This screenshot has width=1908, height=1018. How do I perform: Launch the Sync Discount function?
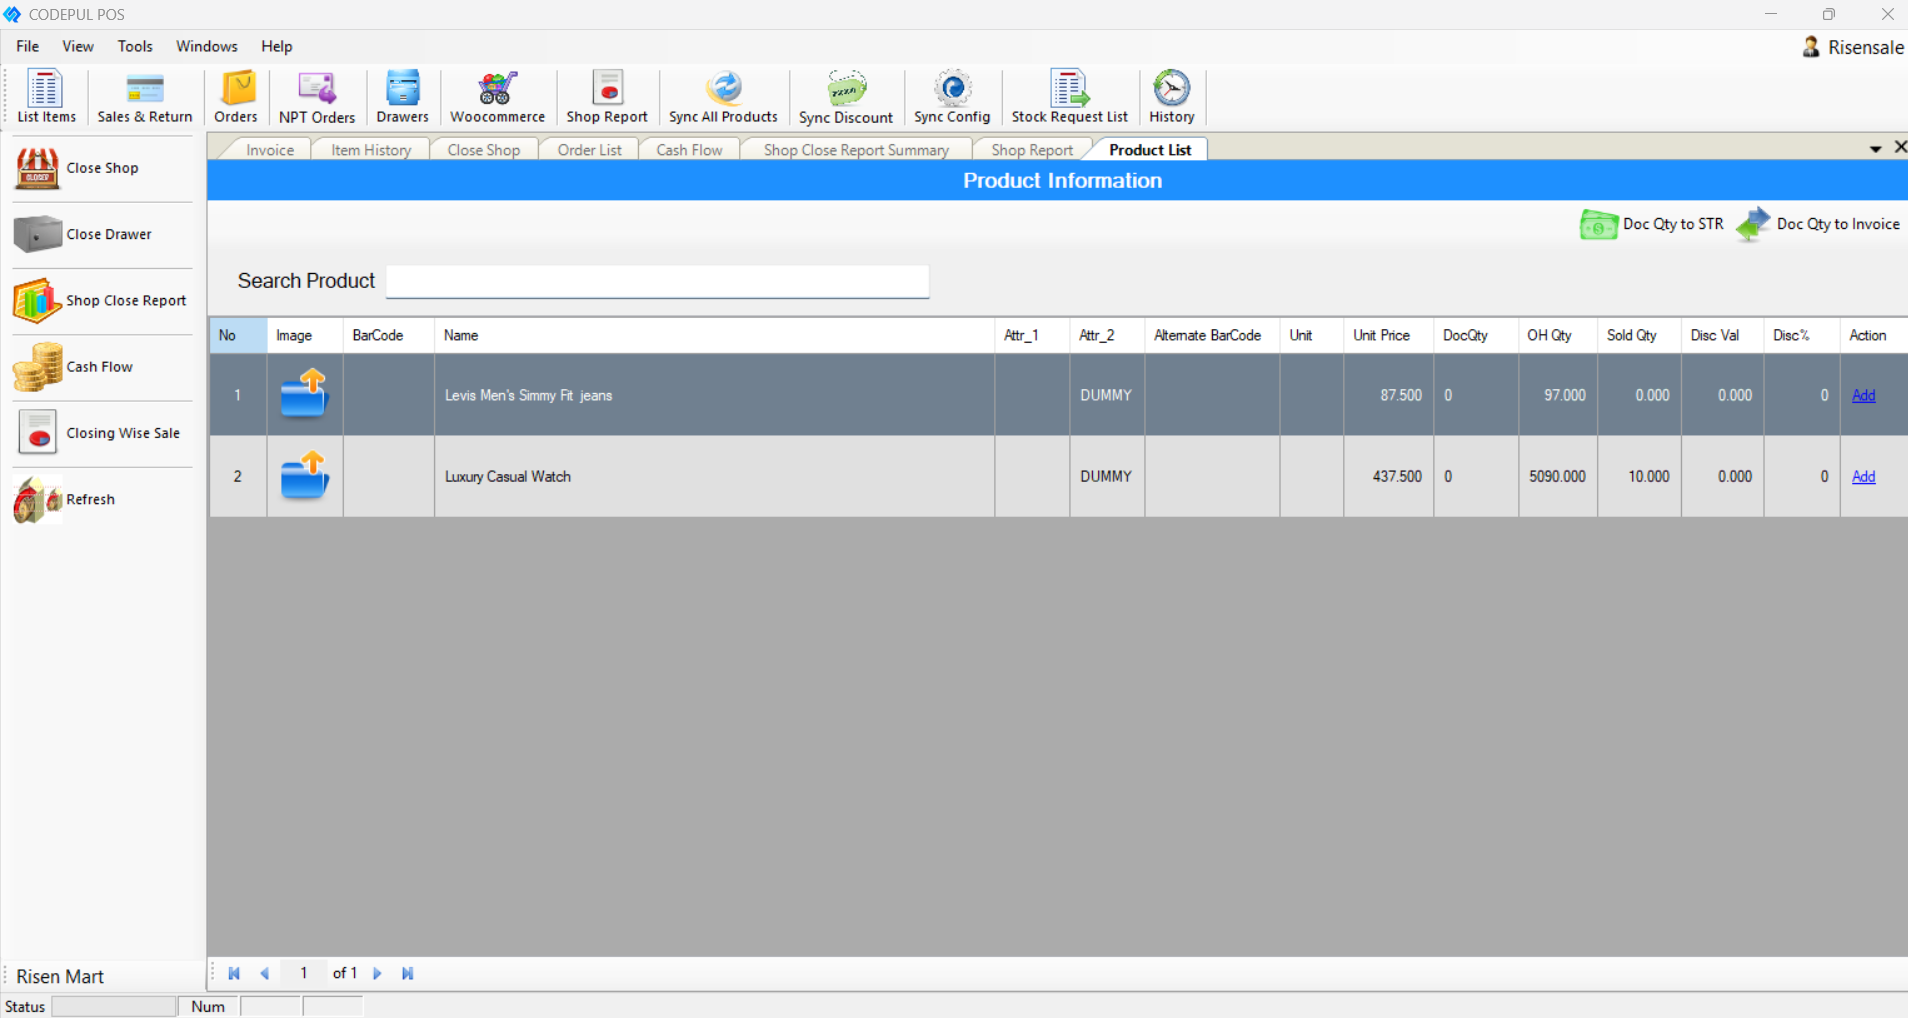point(845,96)
